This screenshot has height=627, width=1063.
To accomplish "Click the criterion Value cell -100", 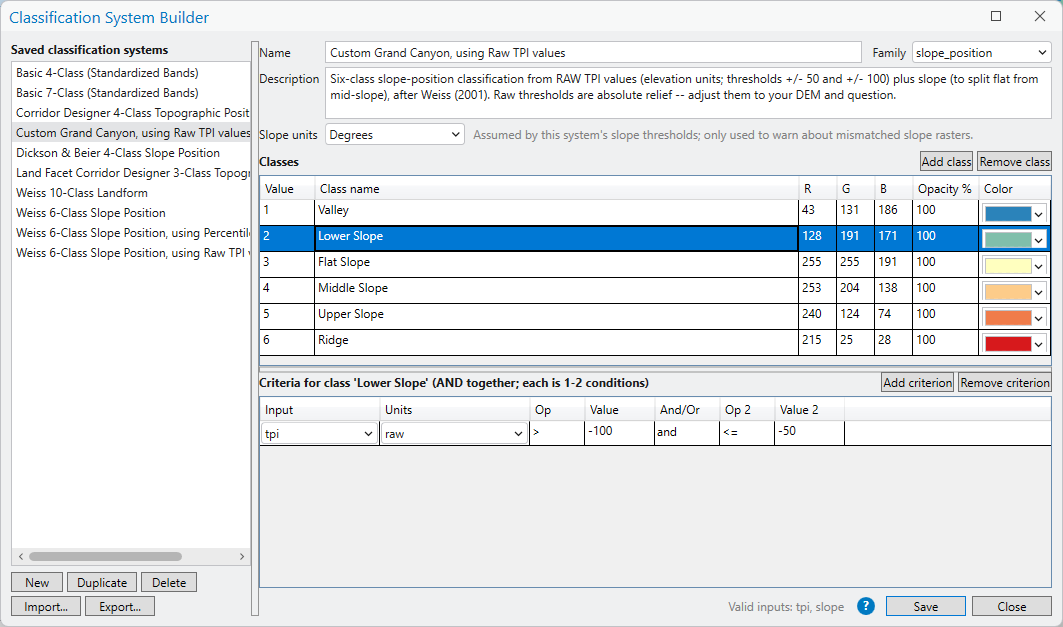I will (x=619, y=432).
